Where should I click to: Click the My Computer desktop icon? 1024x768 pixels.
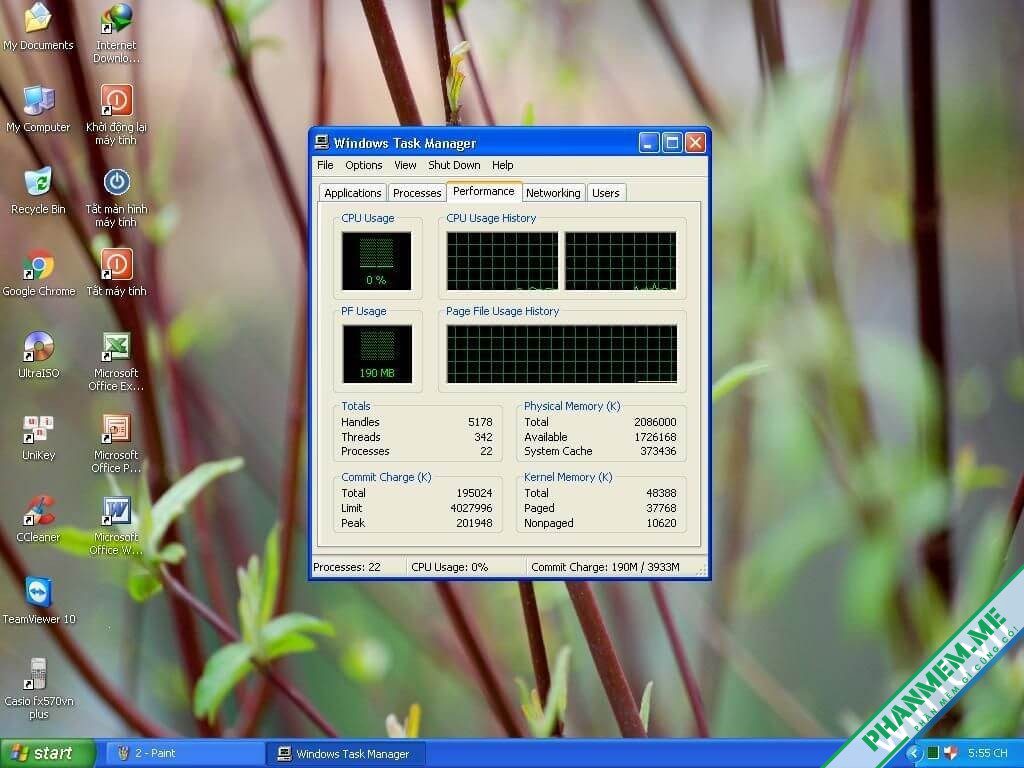[x=38, y=109]
